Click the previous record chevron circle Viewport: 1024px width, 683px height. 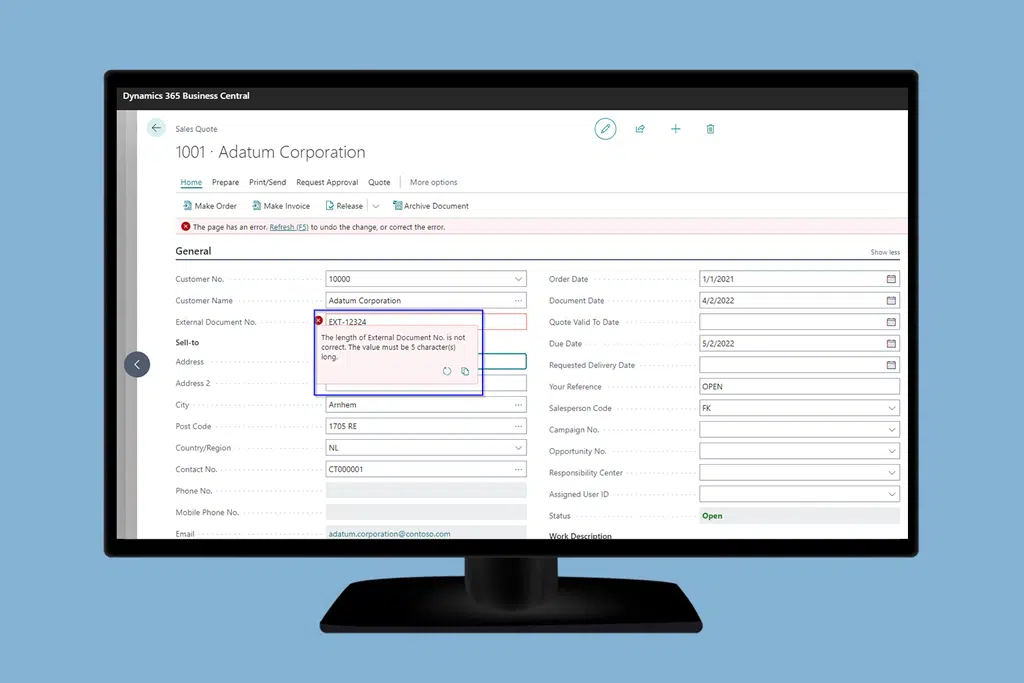pyautogui.click(x=137, y=364)
